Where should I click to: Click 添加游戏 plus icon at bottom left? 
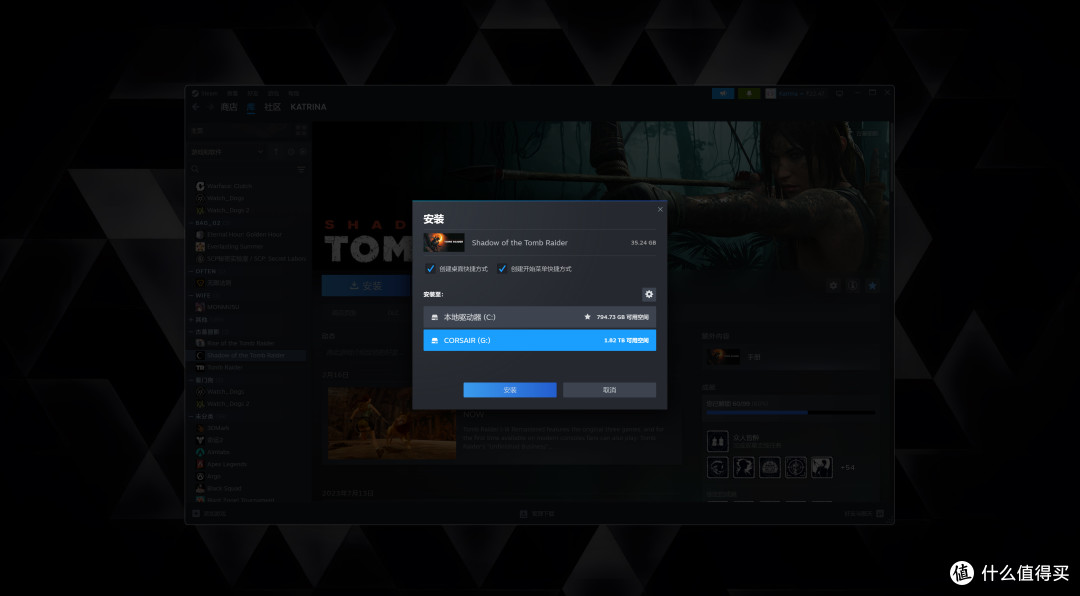(196, 513)
